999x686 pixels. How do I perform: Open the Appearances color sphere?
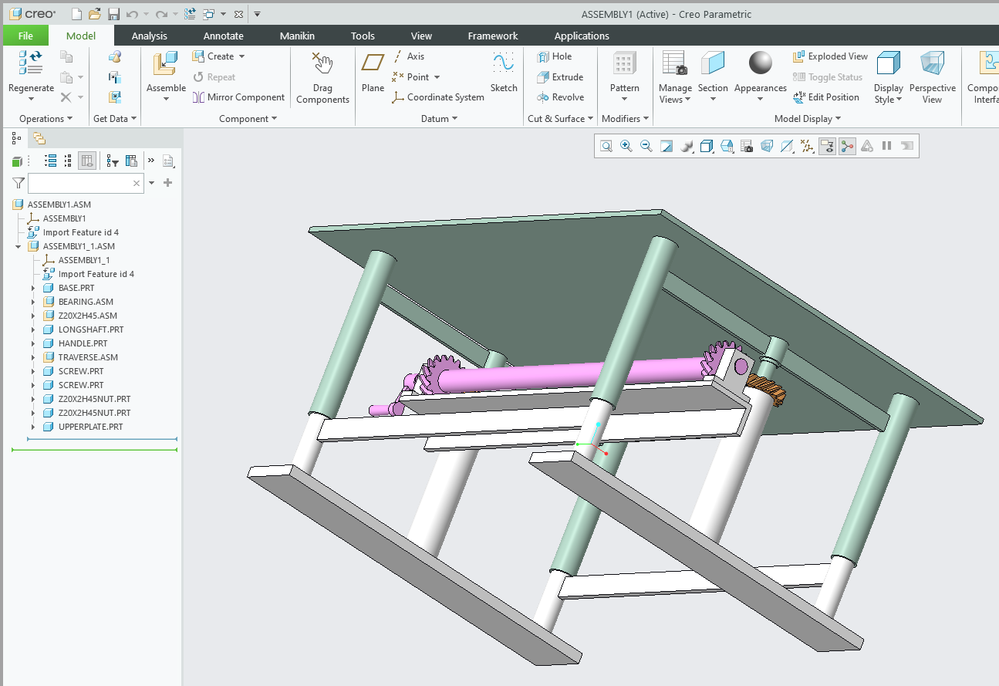(761, 64)
